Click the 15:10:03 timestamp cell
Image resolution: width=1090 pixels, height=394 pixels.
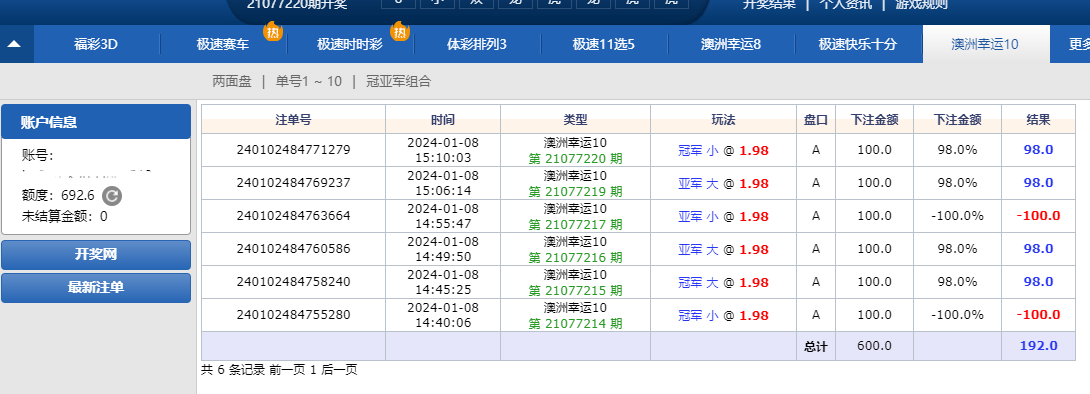pos(443,149)
